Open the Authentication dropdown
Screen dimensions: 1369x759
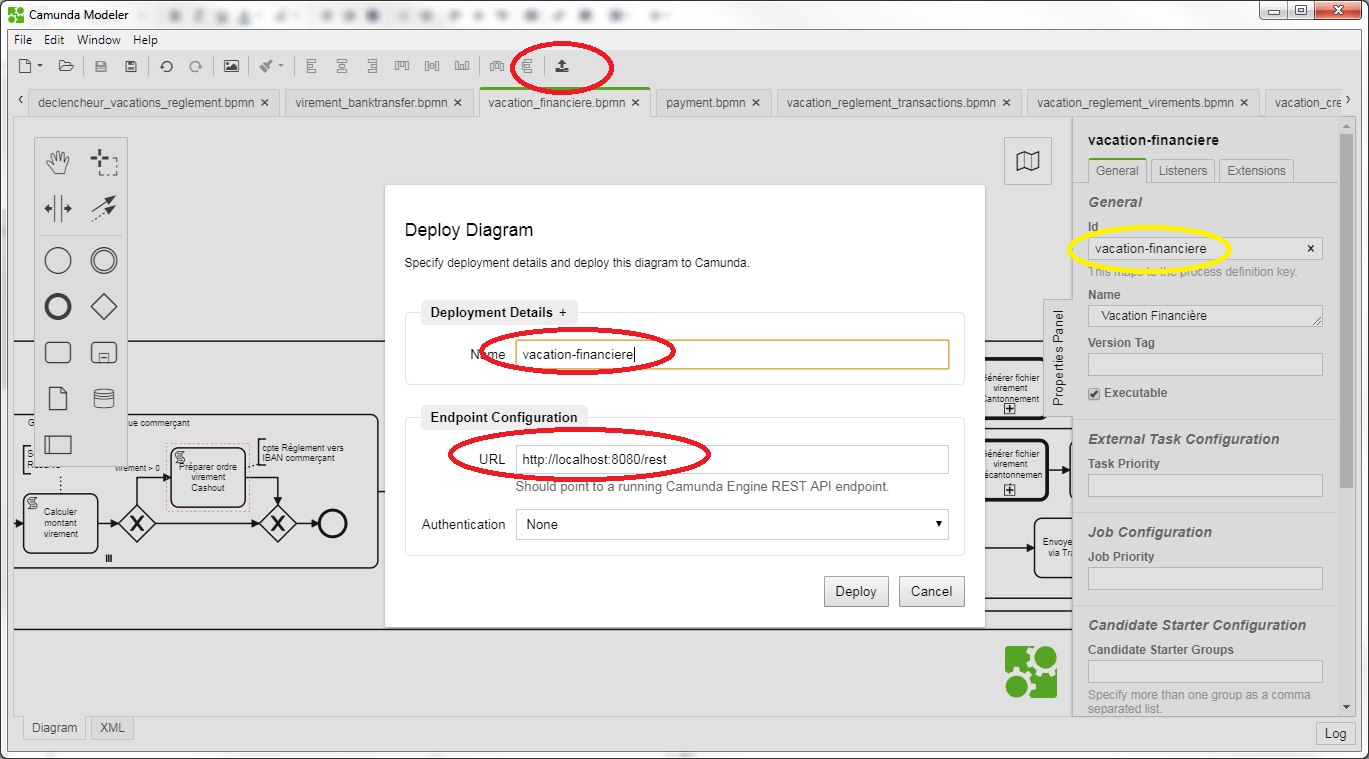[x=731, y=524]
